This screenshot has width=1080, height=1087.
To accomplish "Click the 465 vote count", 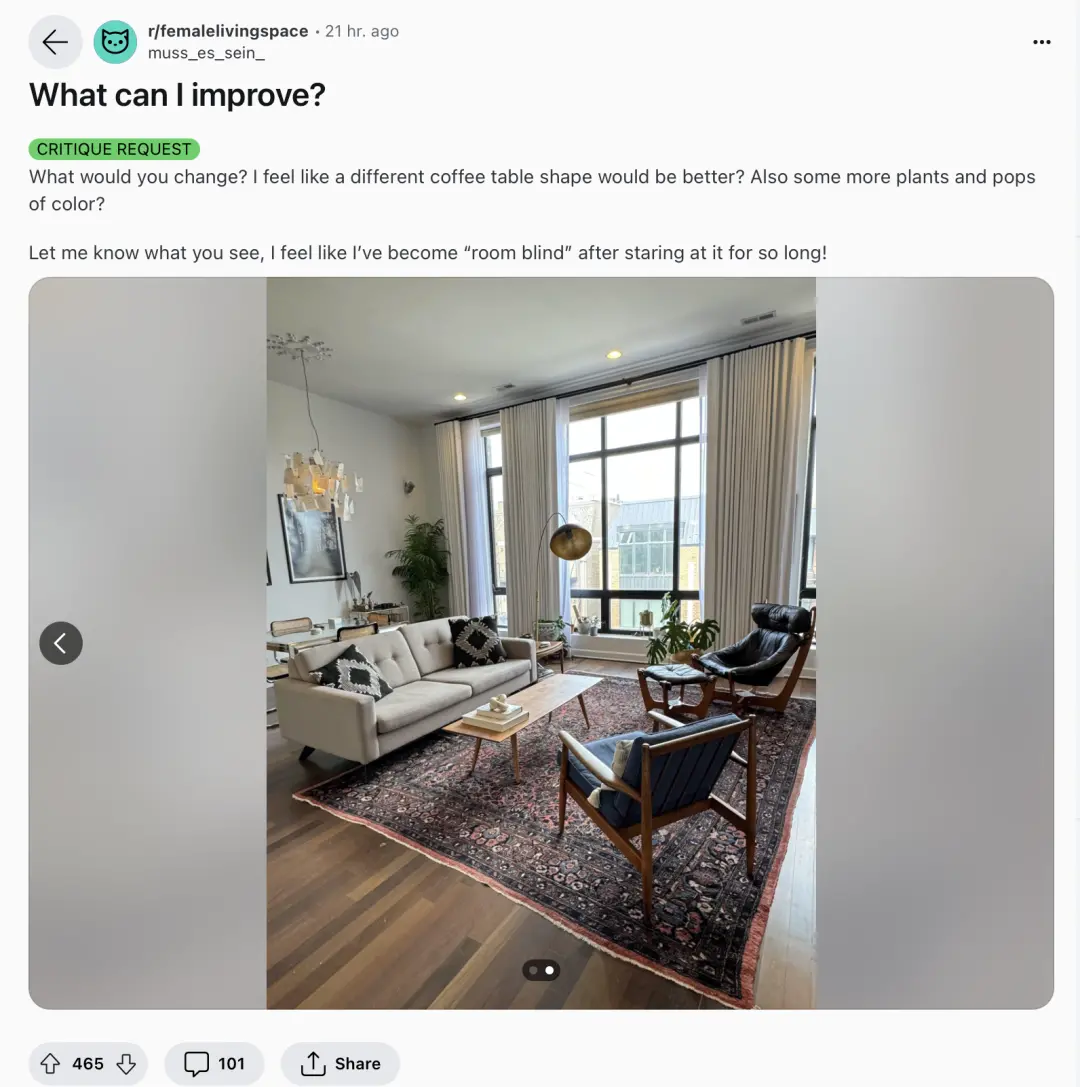I will [87, 1063].
